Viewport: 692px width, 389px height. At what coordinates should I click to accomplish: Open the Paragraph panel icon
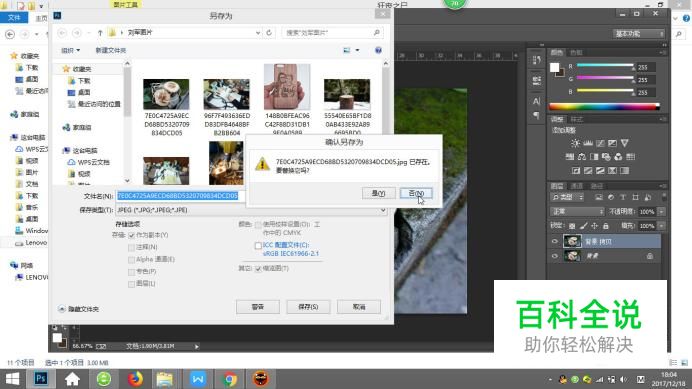536,115
